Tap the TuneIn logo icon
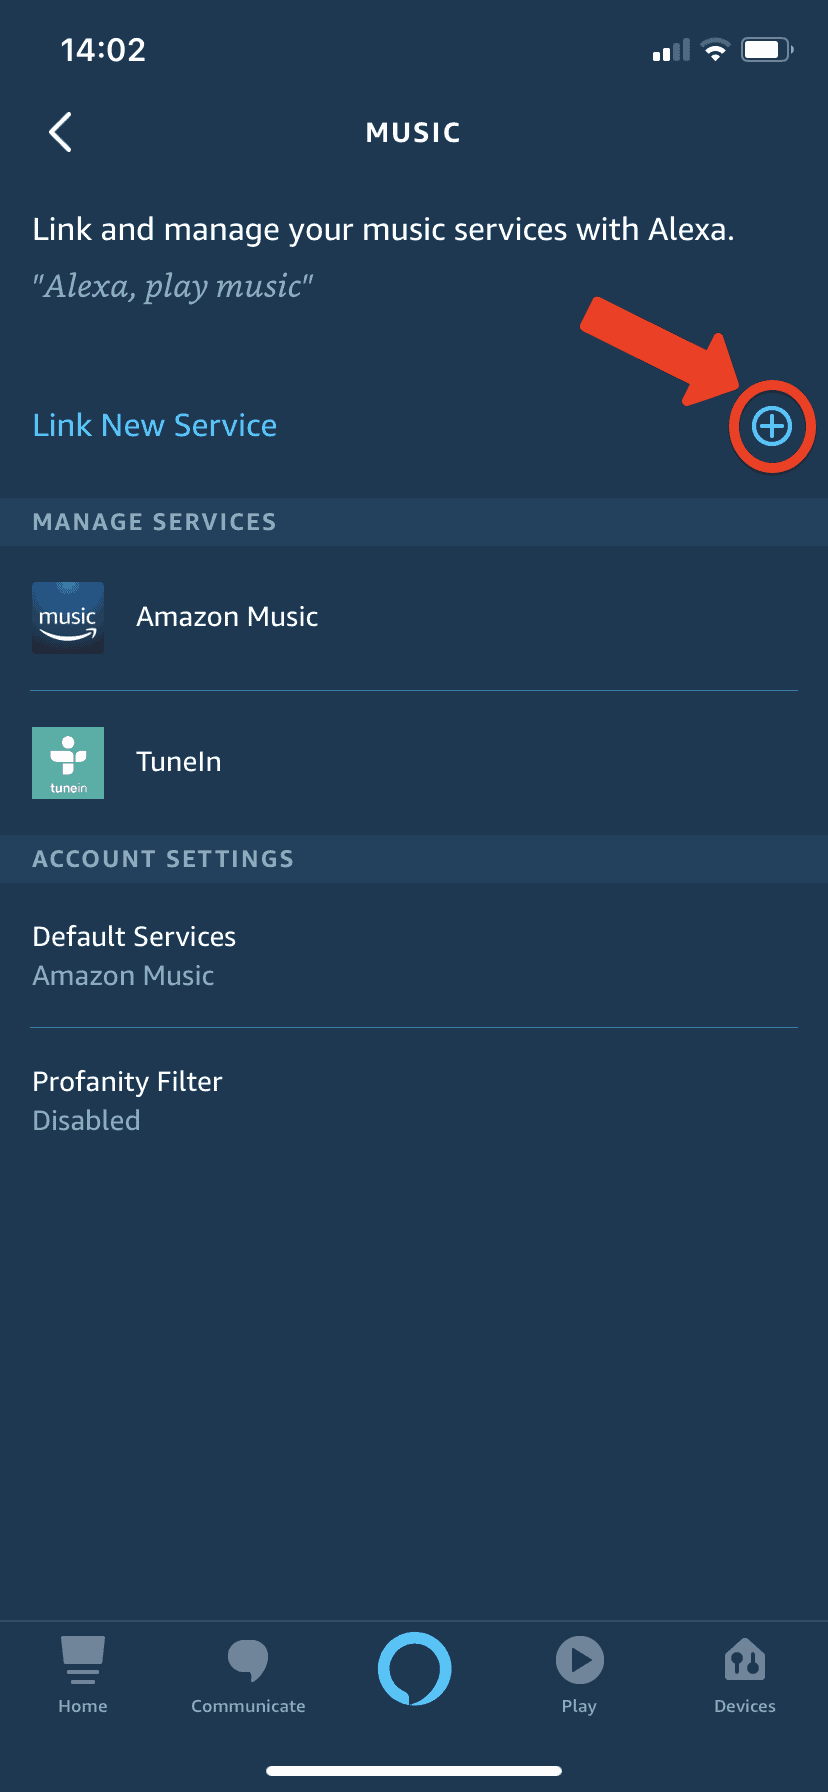Screen dimensions: 828x1792 pos(68,763)
